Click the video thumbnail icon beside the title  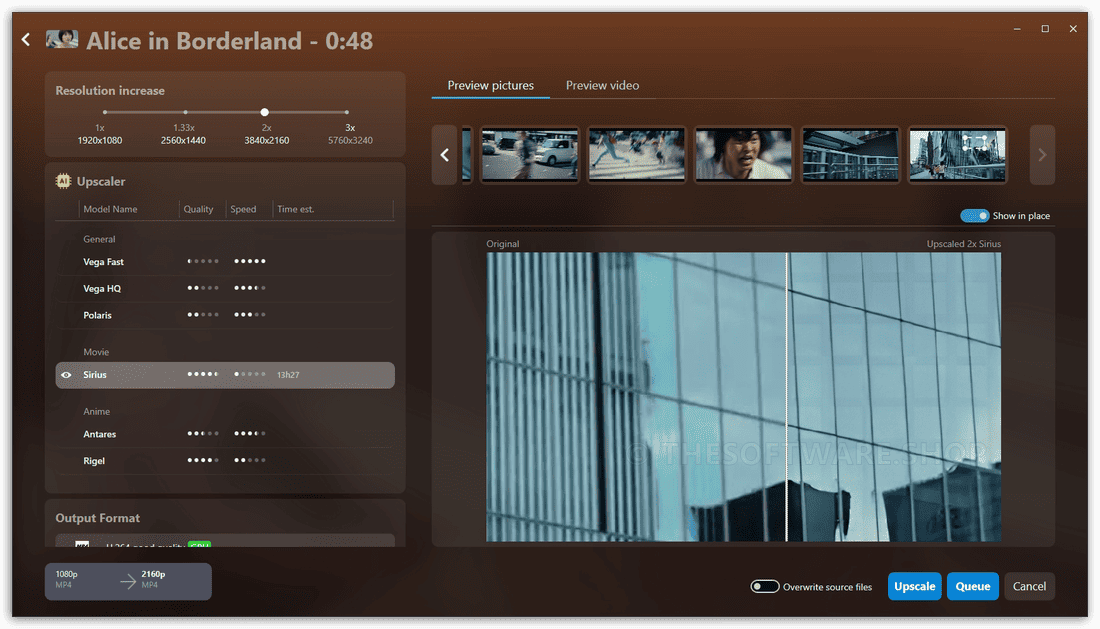click(62, 39)
